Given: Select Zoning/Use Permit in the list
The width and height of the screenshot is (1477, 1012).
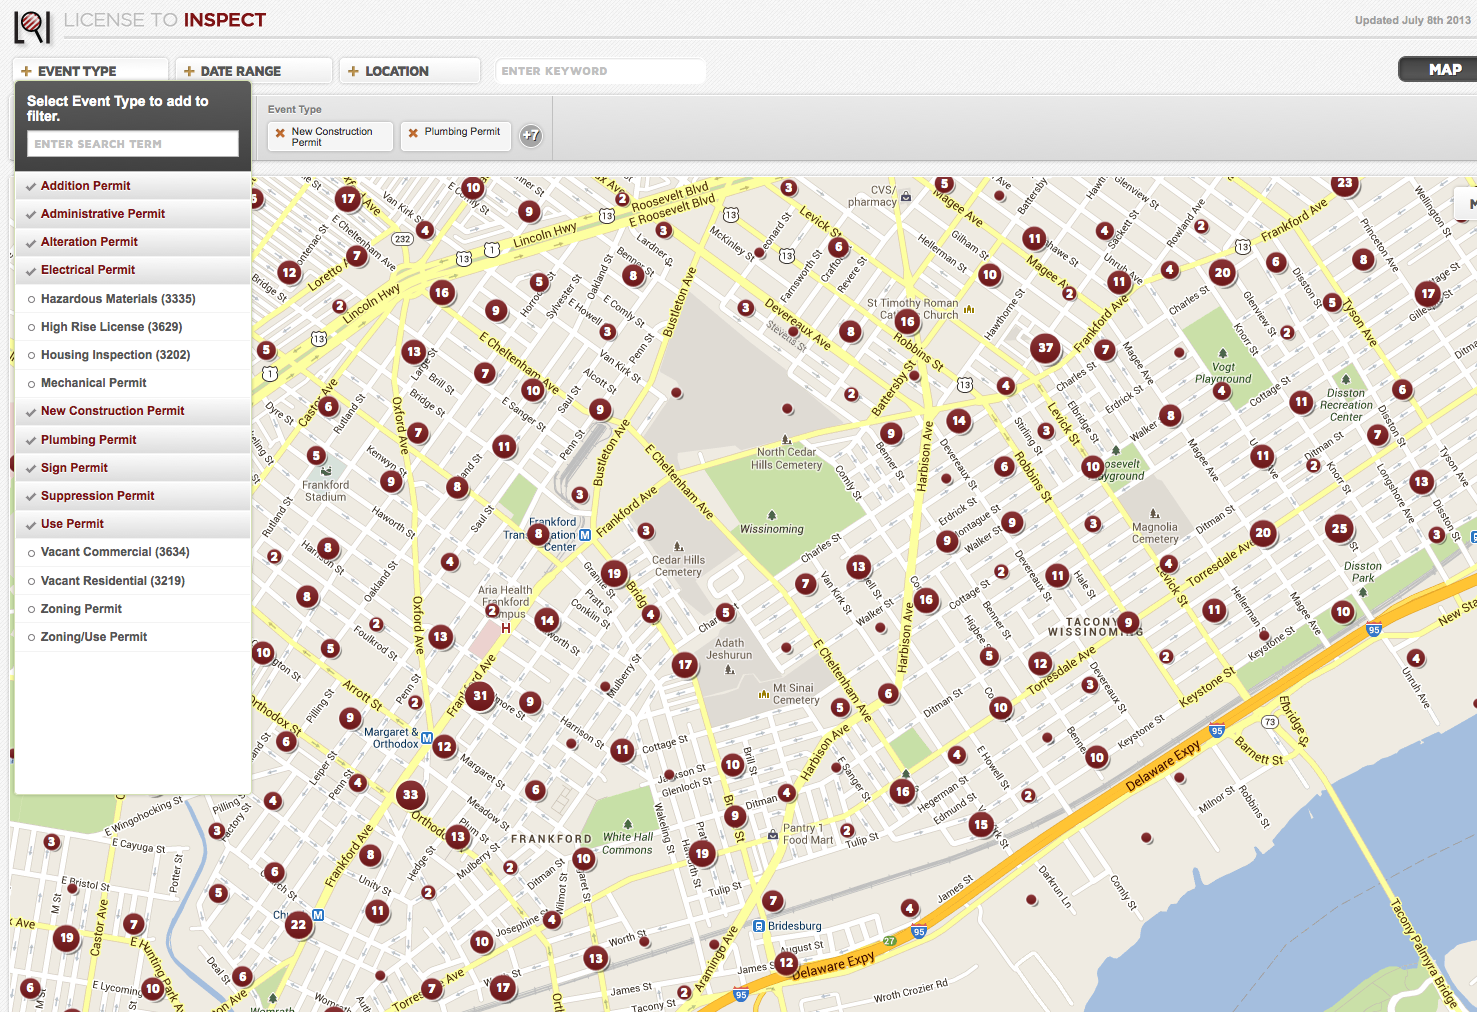Looking at the screenshot, I should (93, 637).
